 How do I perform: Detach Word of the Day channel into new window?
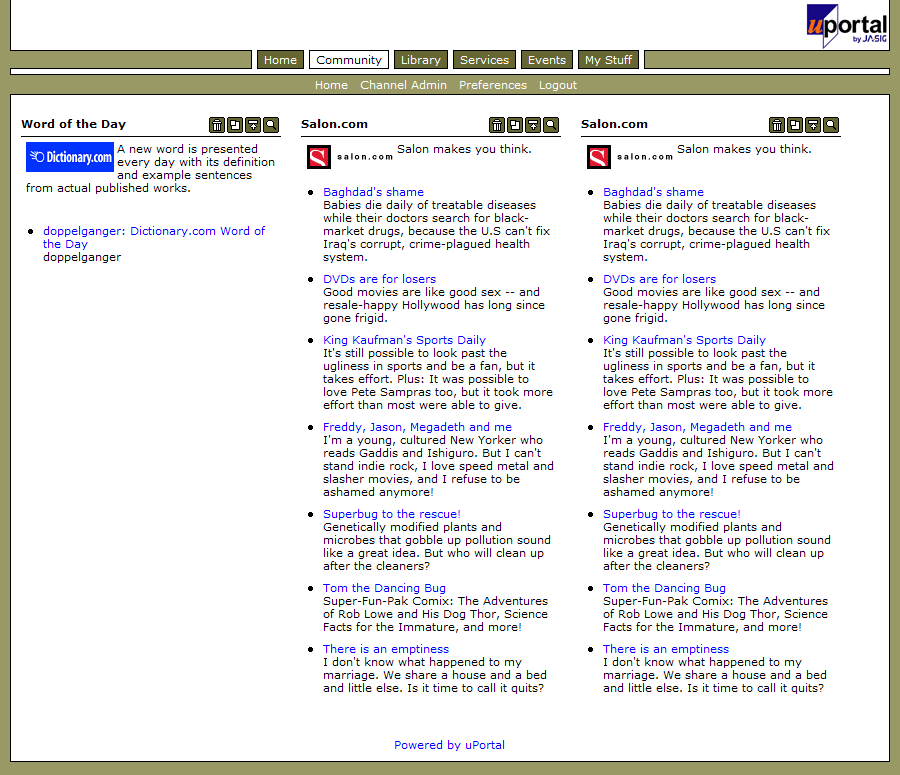235,125
